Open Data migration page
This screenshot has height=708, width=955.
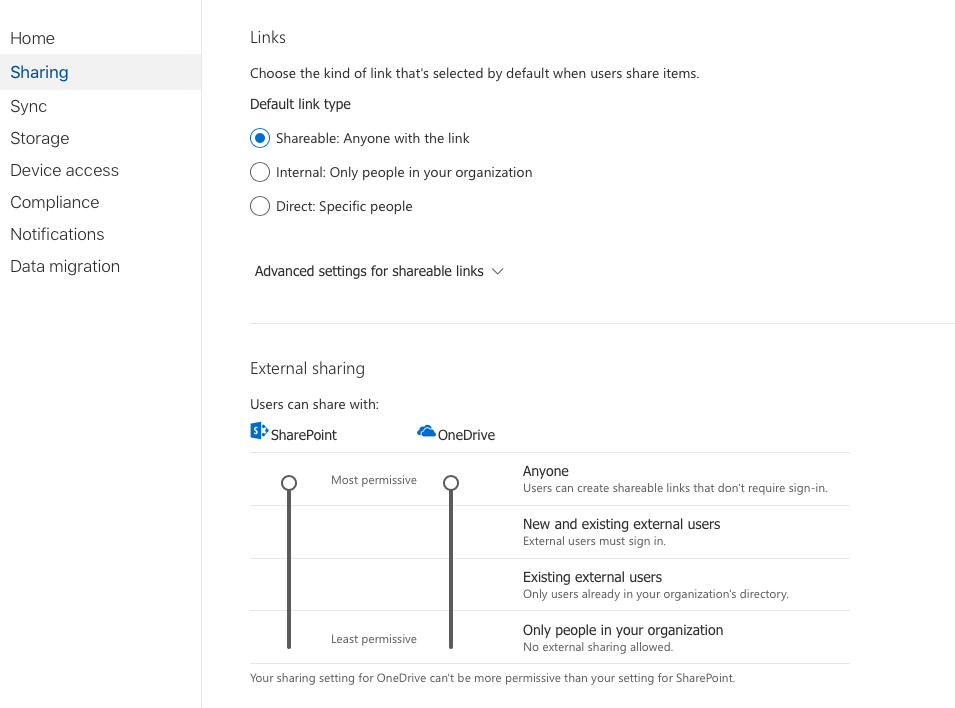(65, 266)
